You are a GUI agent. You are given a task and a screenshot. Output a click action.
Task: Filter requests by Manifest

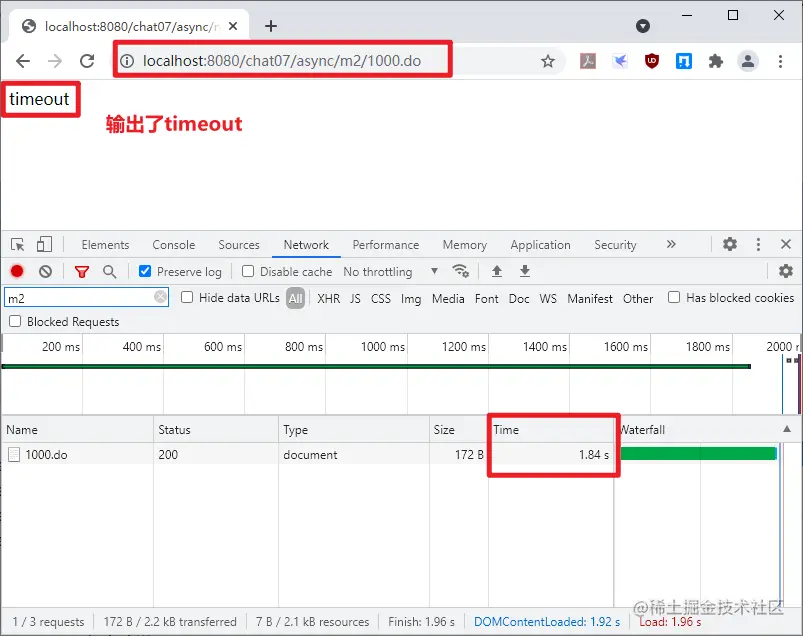[x=589, y=299]
